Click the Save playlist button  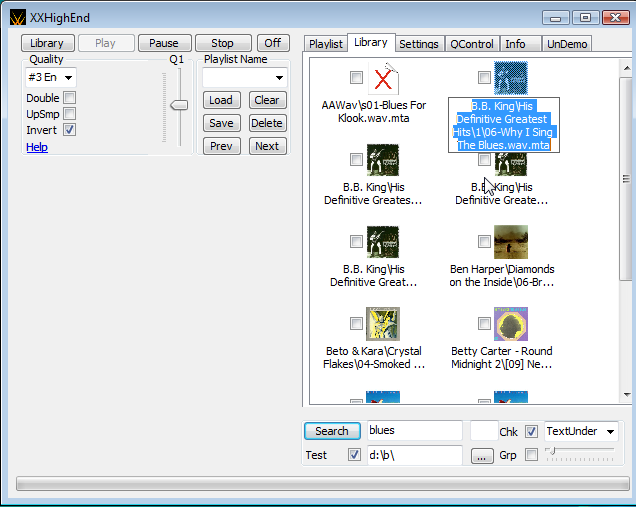221,123
